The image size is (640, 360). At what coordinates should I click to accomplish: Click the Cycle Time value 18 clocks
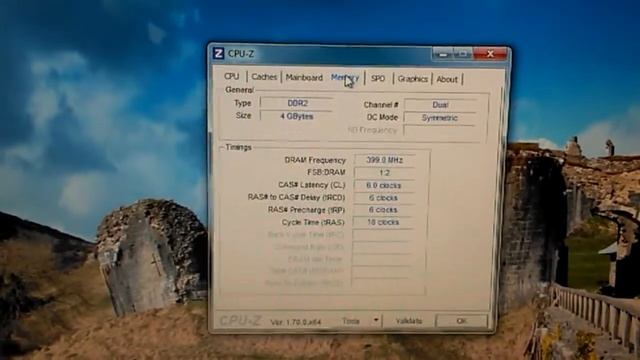384,222
